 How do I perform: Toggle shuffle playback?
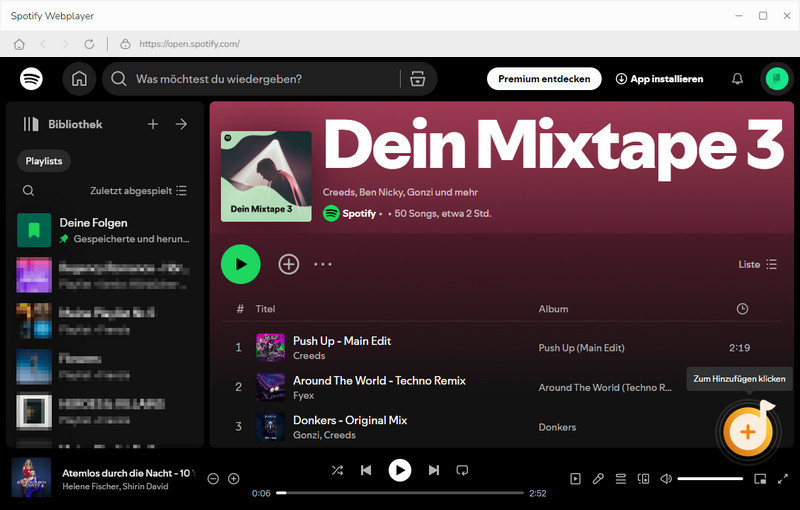pos(337,470)
